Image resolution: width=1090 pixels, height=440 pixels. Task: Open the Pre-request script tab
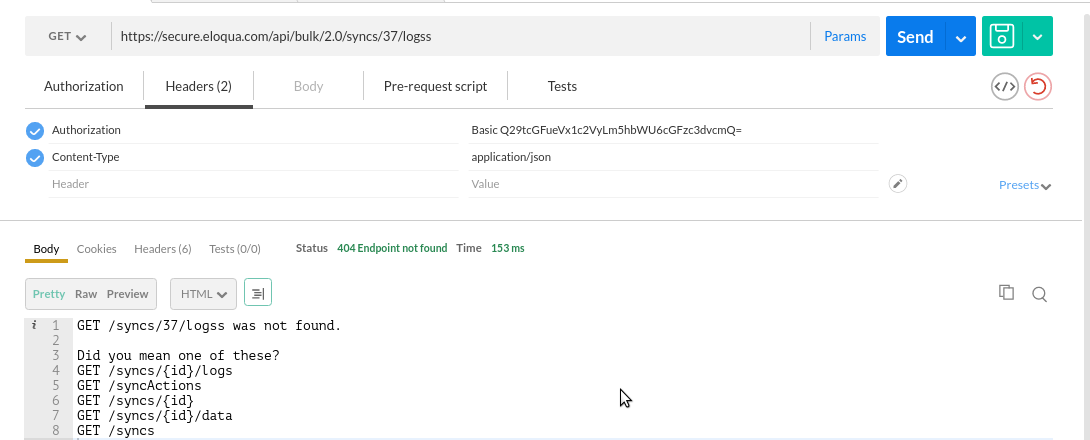tap(435, 87)
